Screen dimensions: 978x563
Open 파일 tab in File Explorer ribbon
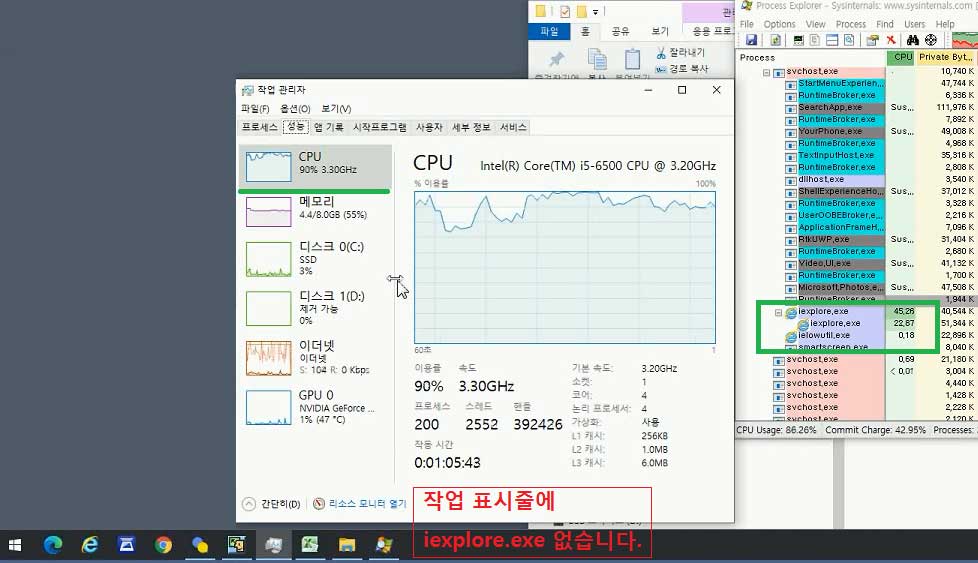[x=550, y=31]
